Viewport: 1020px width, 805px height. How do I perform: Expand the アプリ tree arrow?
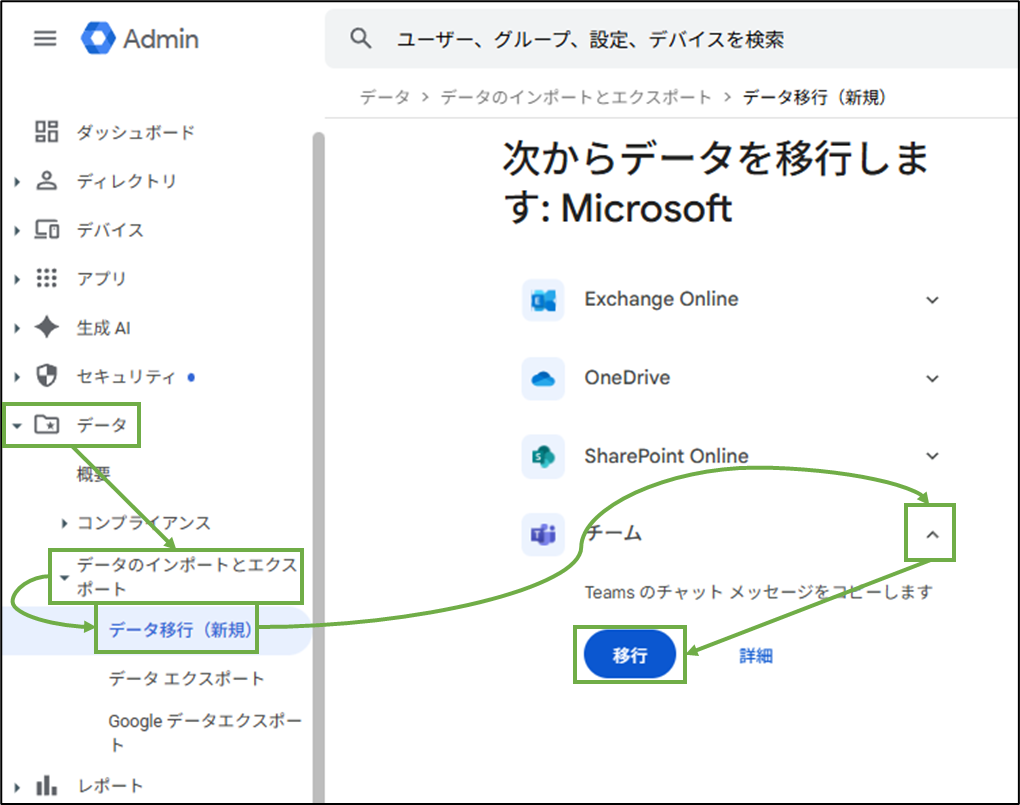pos(17,279)
